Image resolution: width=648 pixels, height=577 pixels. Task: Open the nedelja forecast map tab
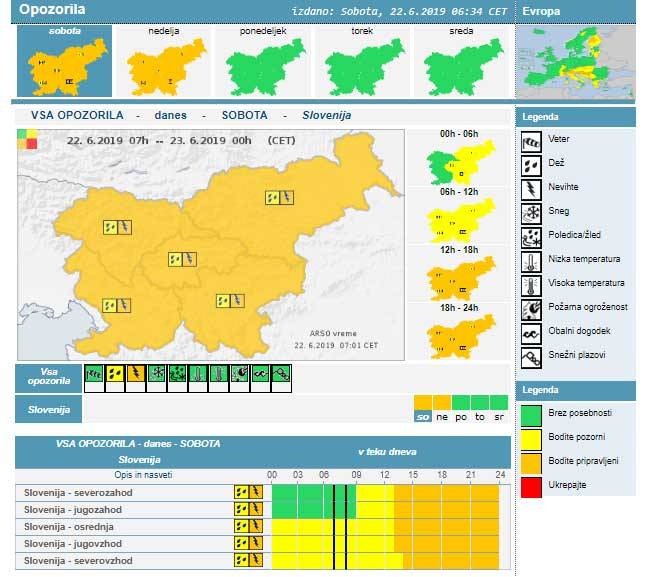tap(164, 60)
